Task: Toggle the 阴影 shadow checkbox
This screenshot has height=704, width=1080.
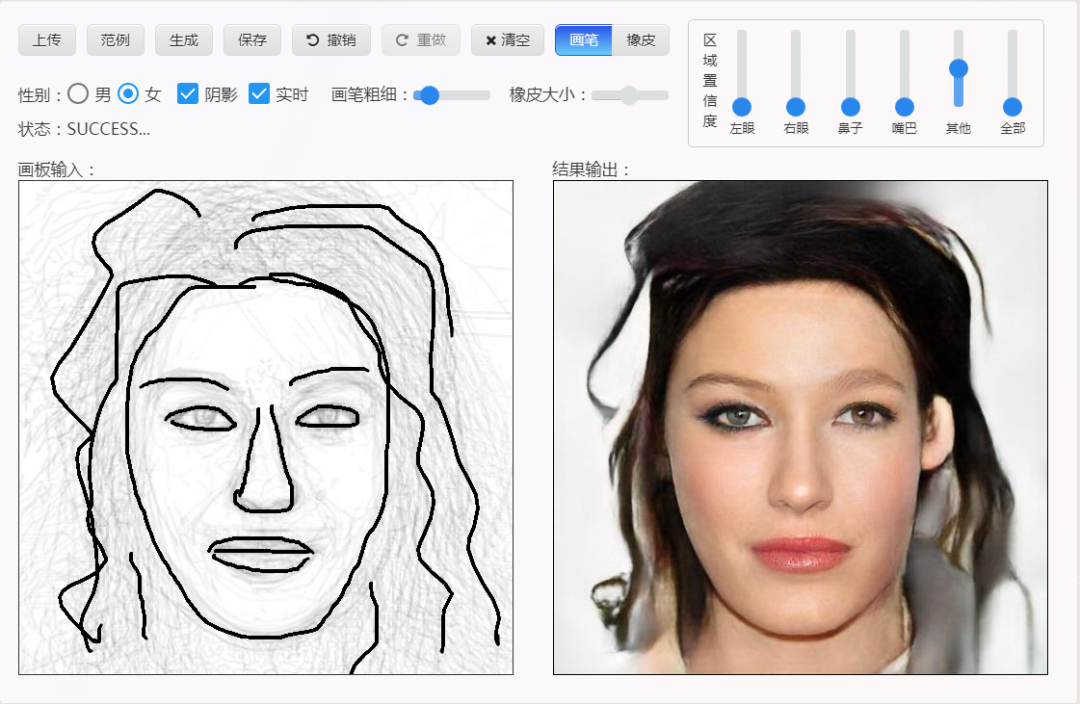Action: (x=187, y=94)
